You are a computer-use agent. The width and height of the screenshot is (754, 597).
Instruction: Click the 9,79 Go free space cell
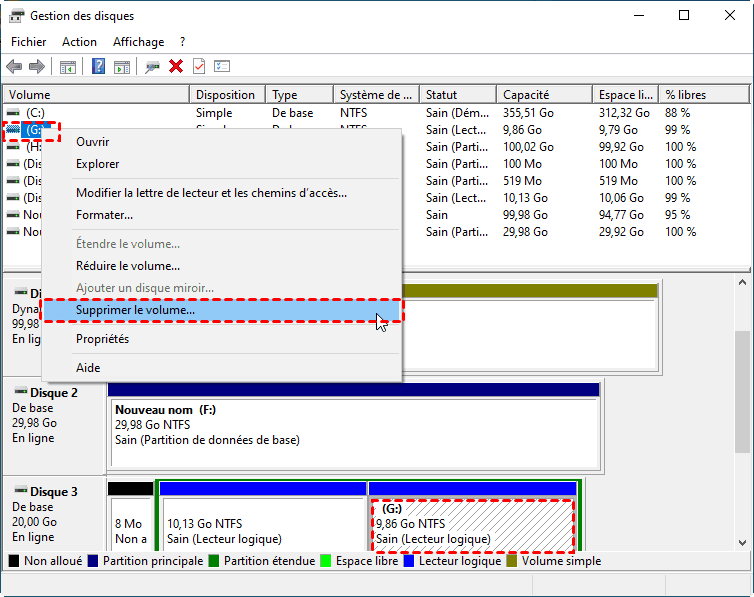(x=618, y=130)
